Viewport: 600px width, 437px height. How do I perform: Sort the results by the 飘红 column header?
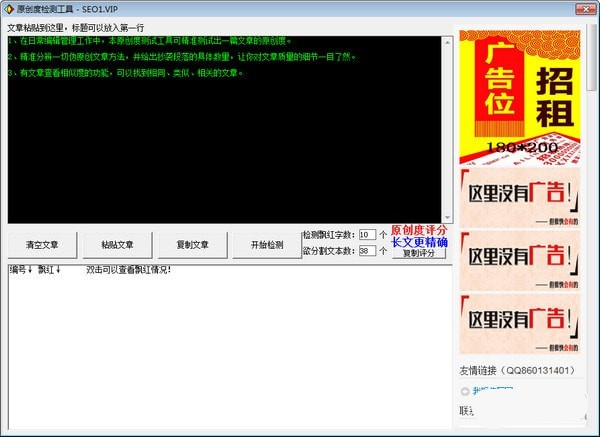tap(49, 270)
